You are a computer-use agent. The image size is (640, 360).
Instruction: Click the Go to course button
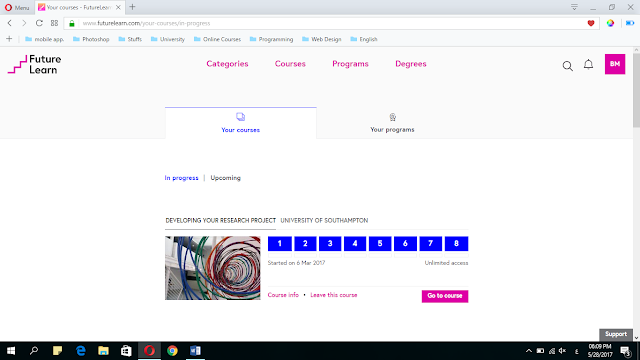tap(445, 296)
